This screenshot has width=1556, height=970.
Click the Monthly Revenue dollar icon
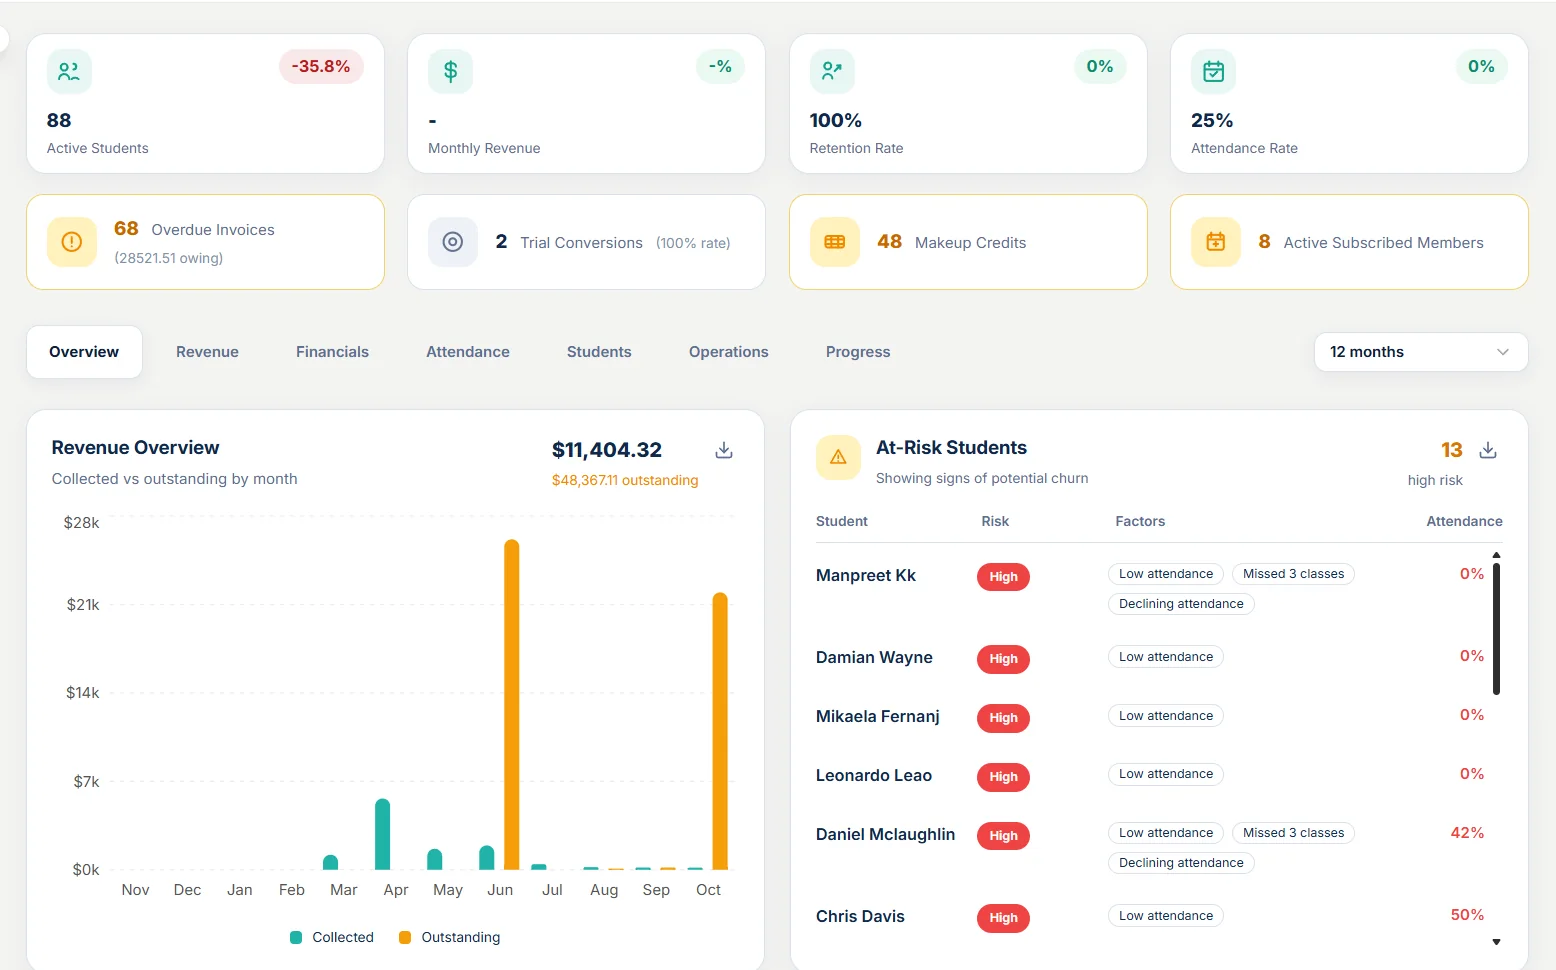point(450,72)
